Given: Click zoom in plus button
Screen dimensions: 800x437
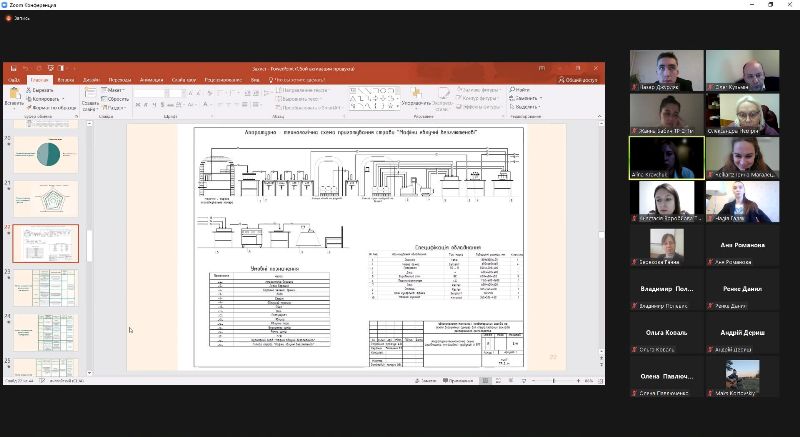Looking at the screenshot, I should point(578,381).
